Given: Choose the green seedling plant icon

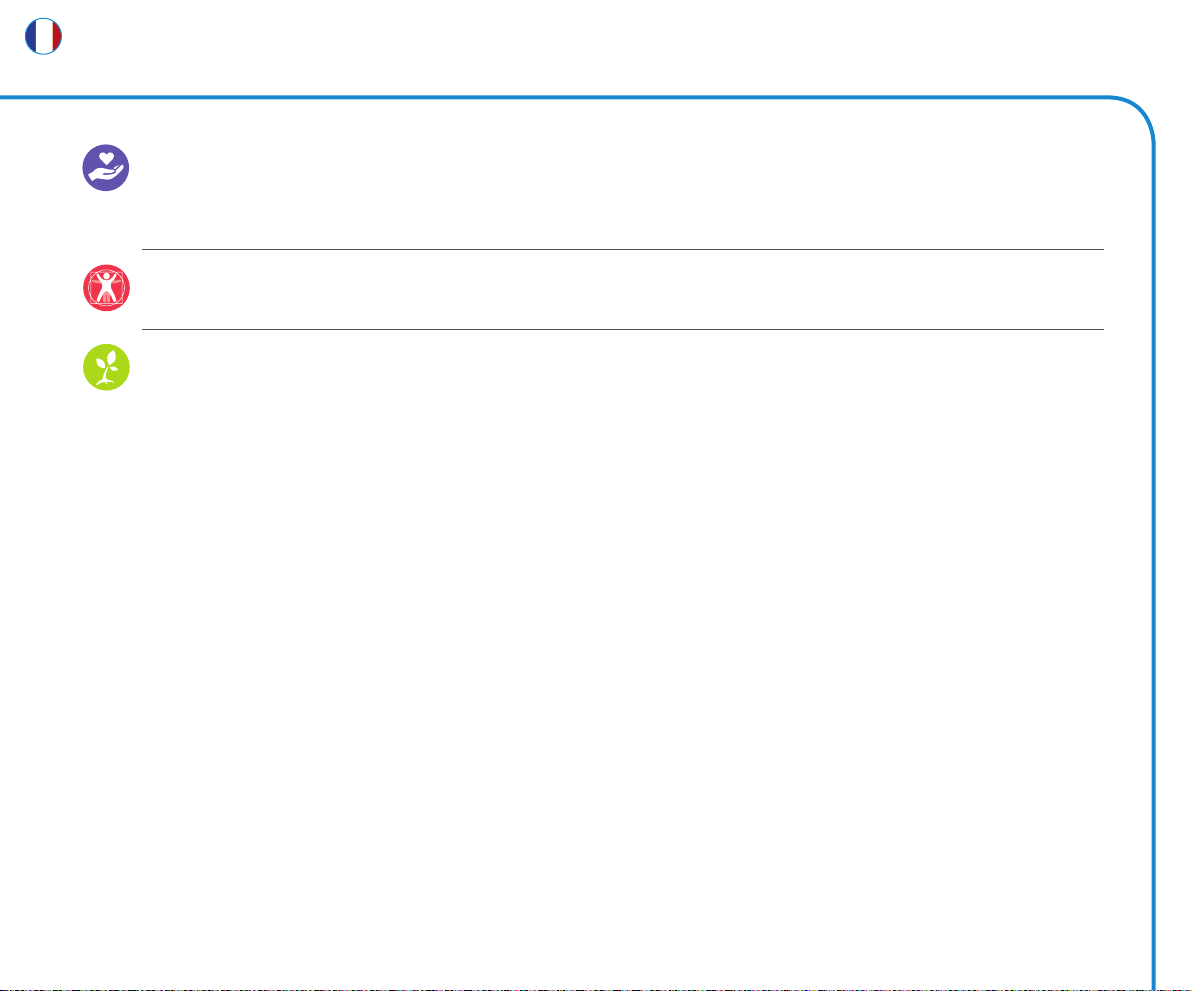Looking at the screenshot, I should click(106, 367).
